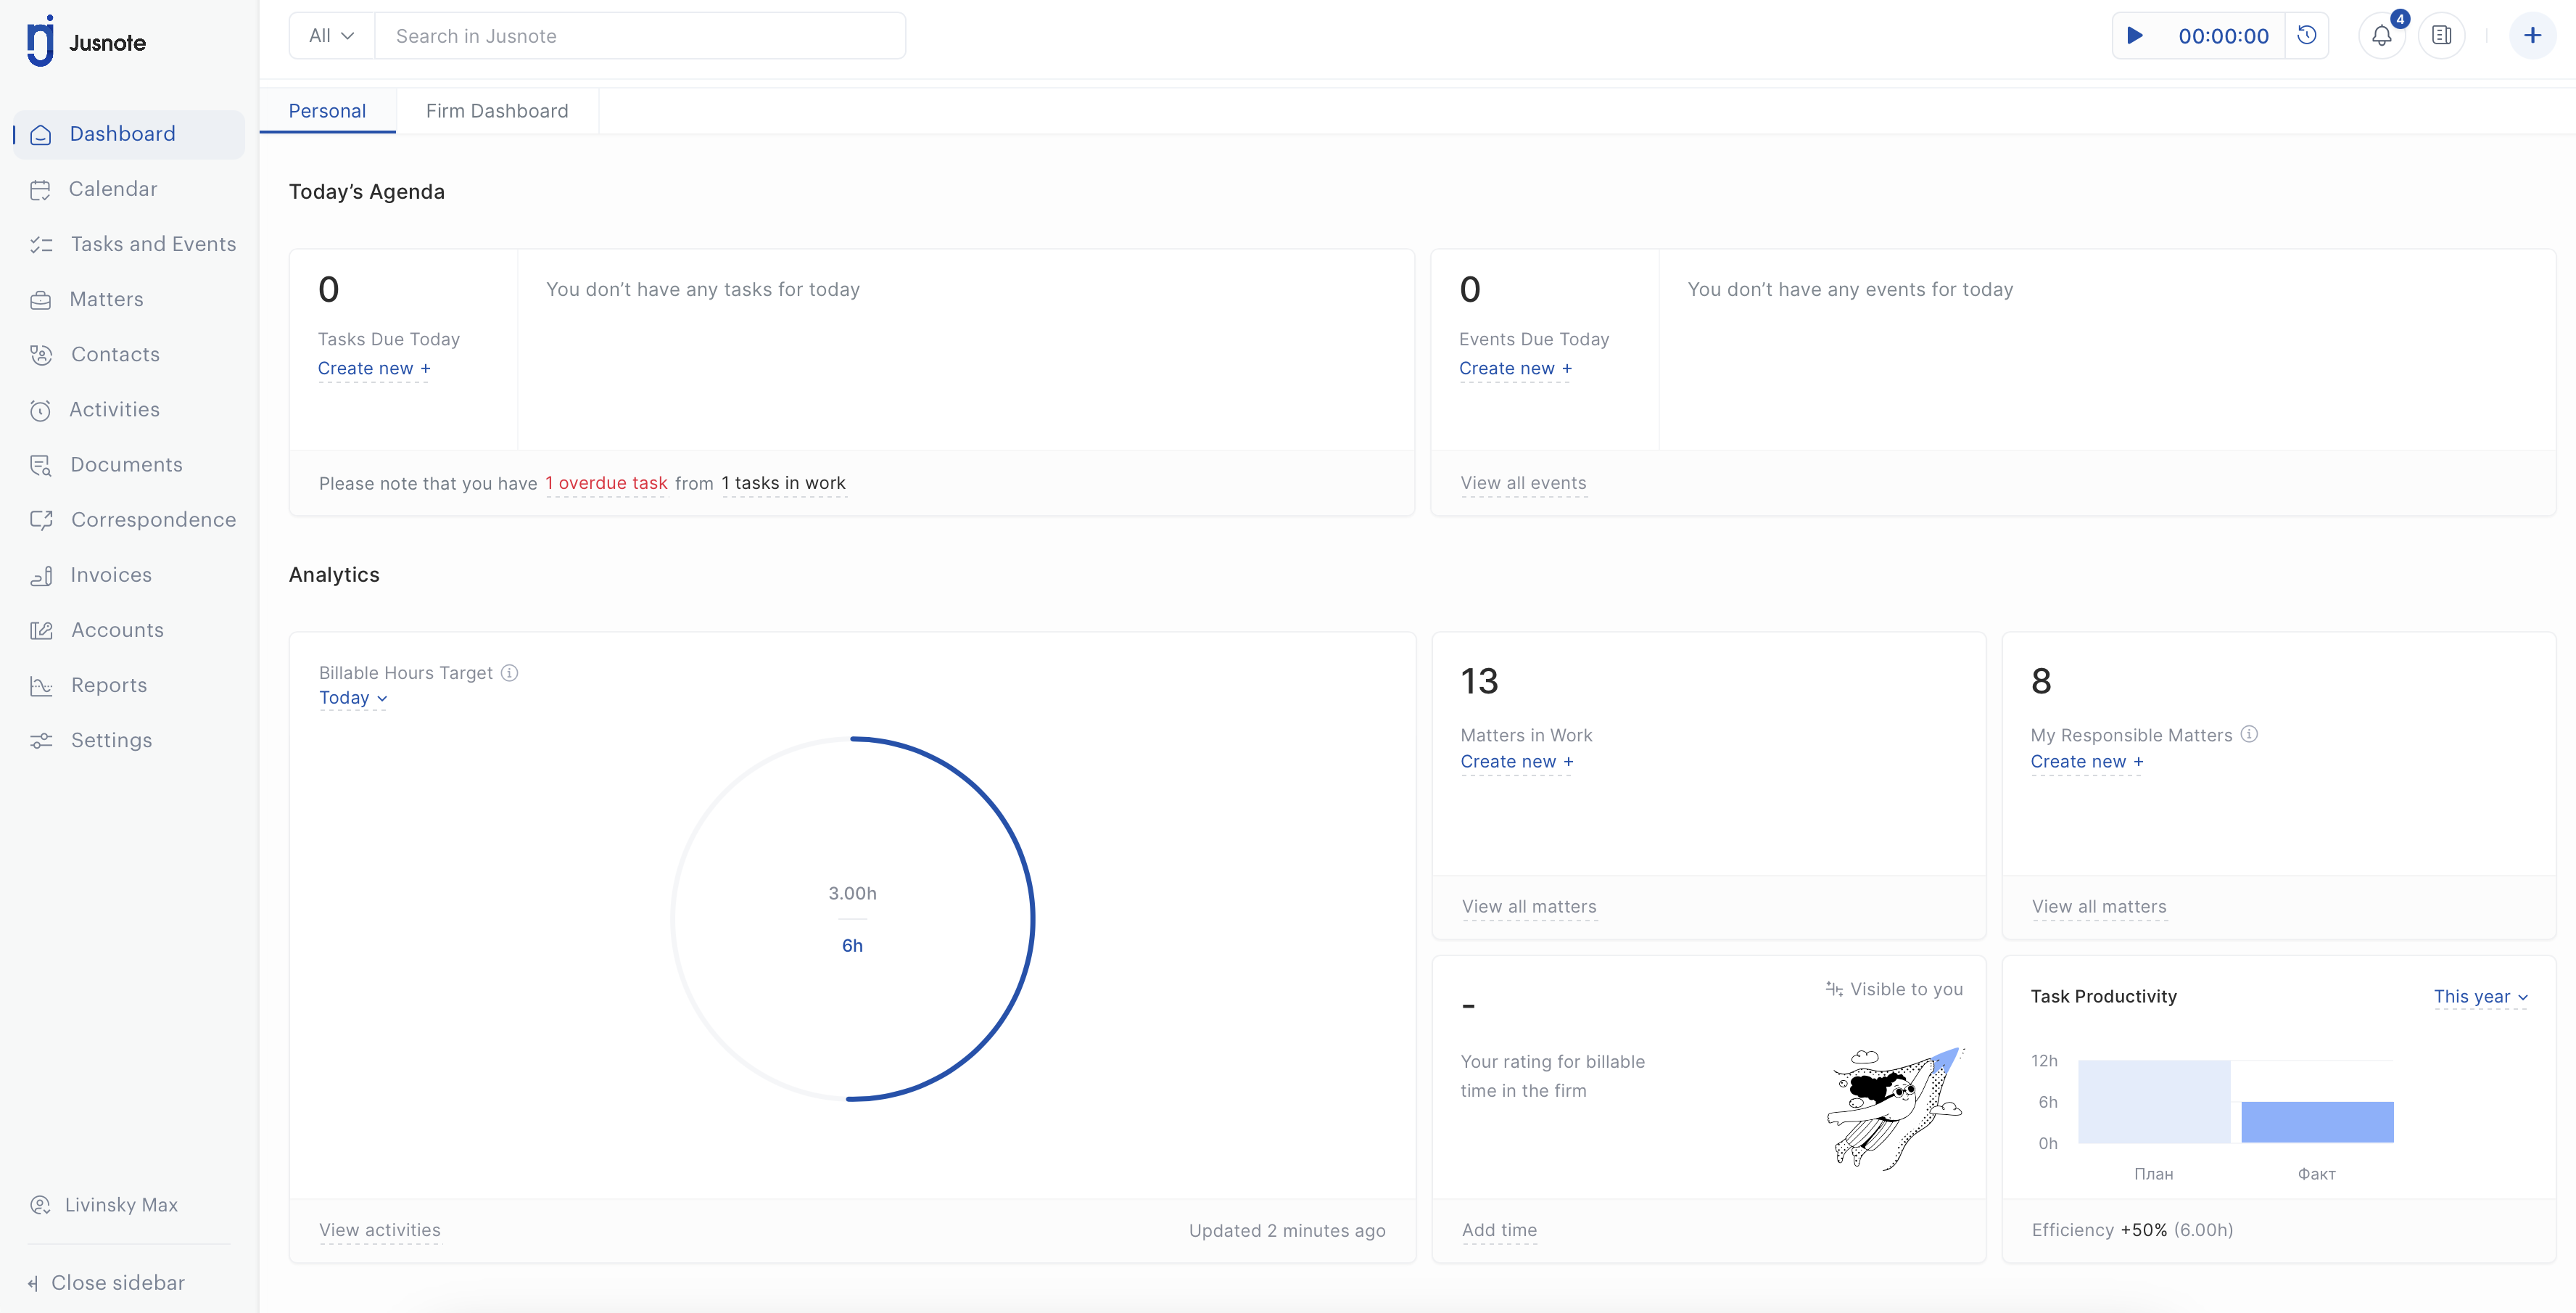Go to Reports in the sidebar
This screenshot has width=2576, height=1313.
coord(109,685)
